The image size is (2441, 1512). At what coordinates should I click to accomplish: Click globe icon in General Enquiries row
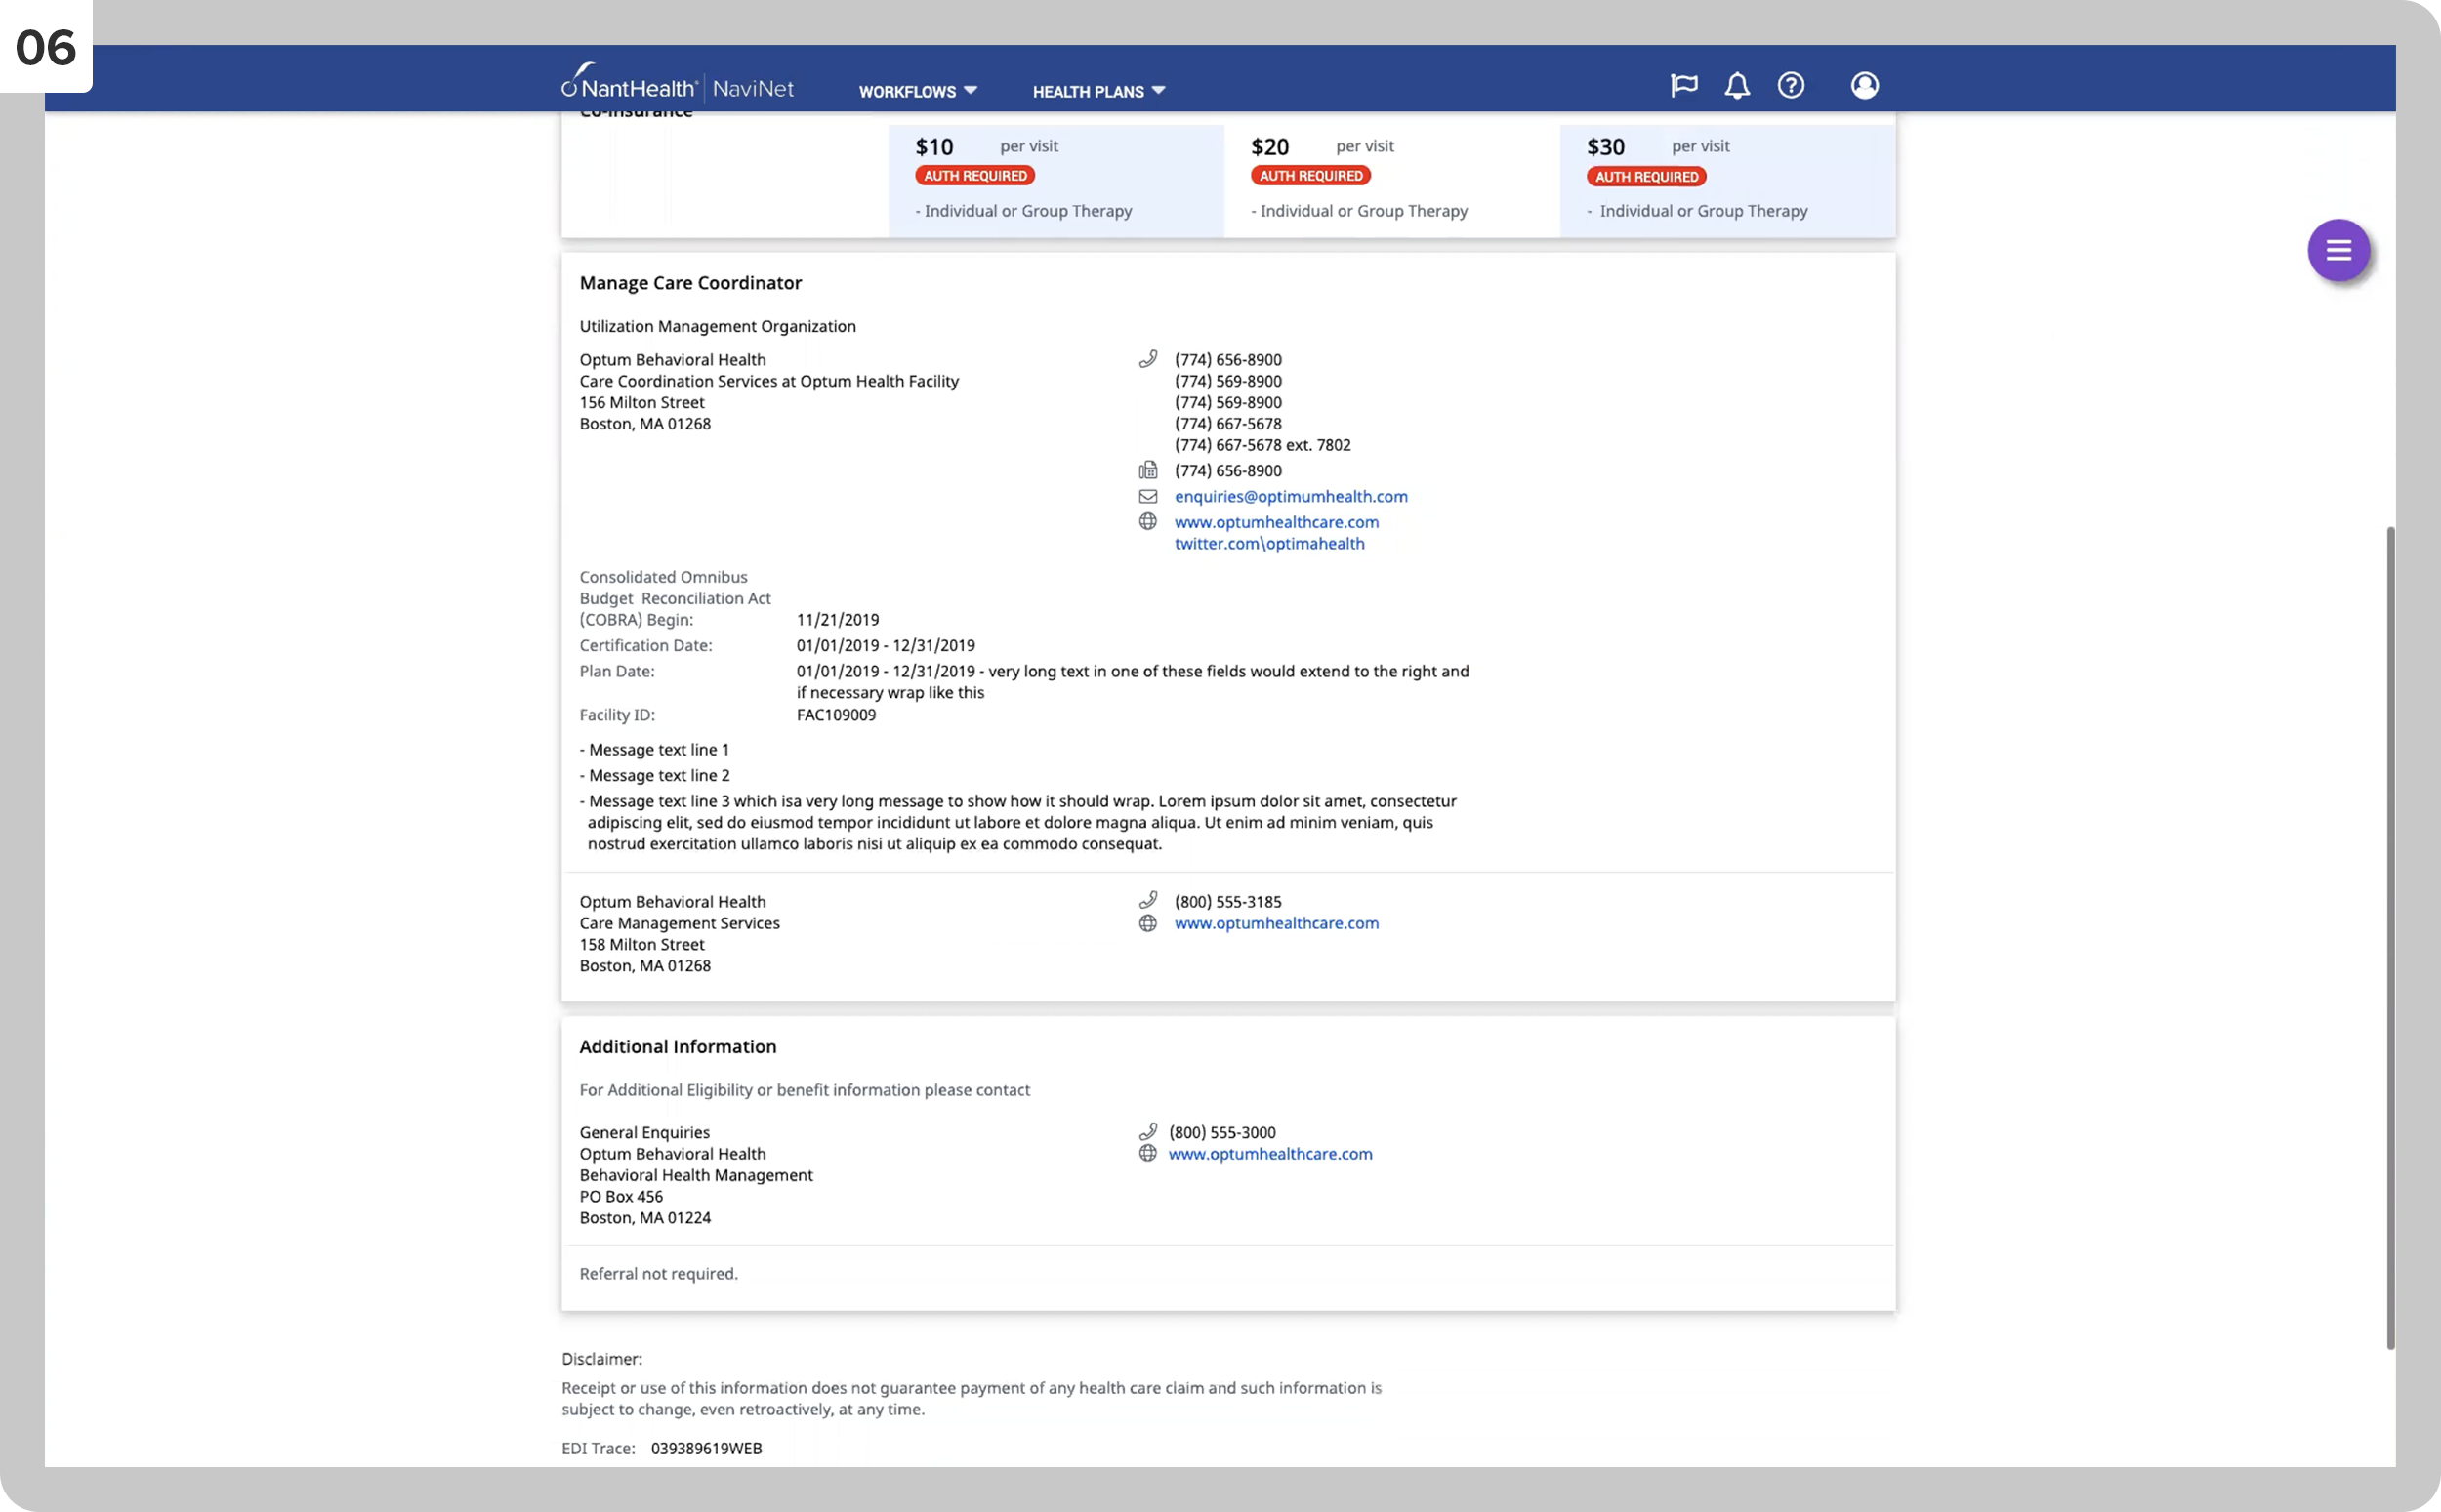pyautogui.click(x=1148, y=1153)
